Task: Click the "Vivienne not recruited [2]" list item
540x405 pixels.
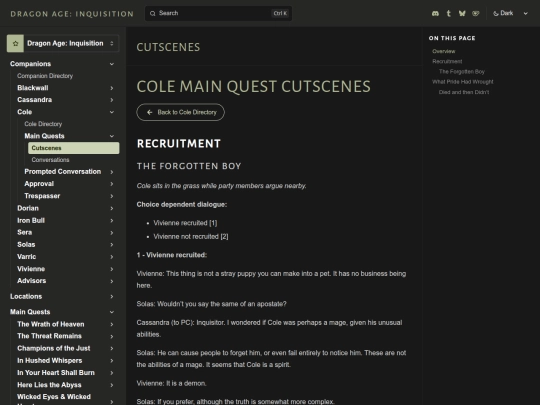Action: click(x=190, y=237)
